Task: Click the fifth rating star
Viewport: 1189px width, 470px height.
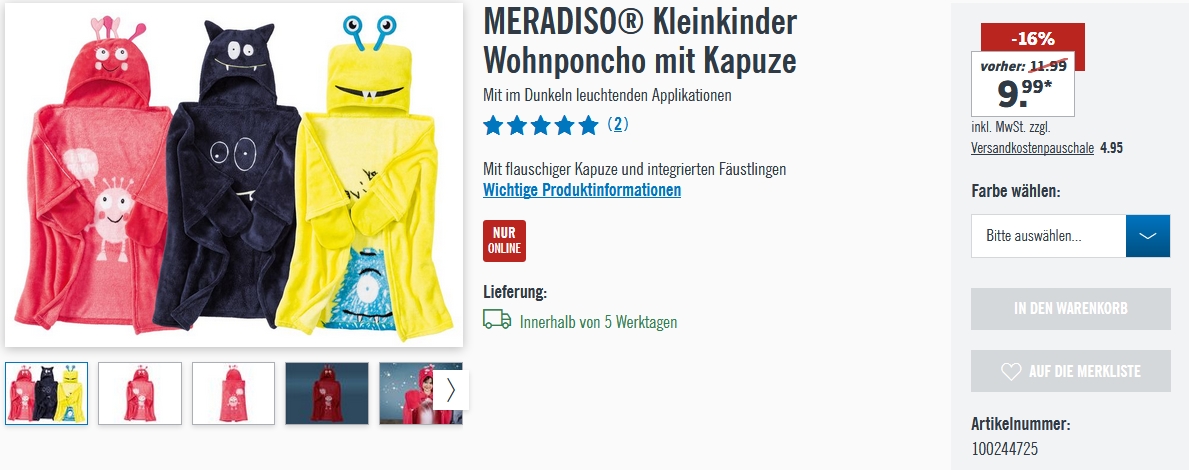Action: coord(588,125)
